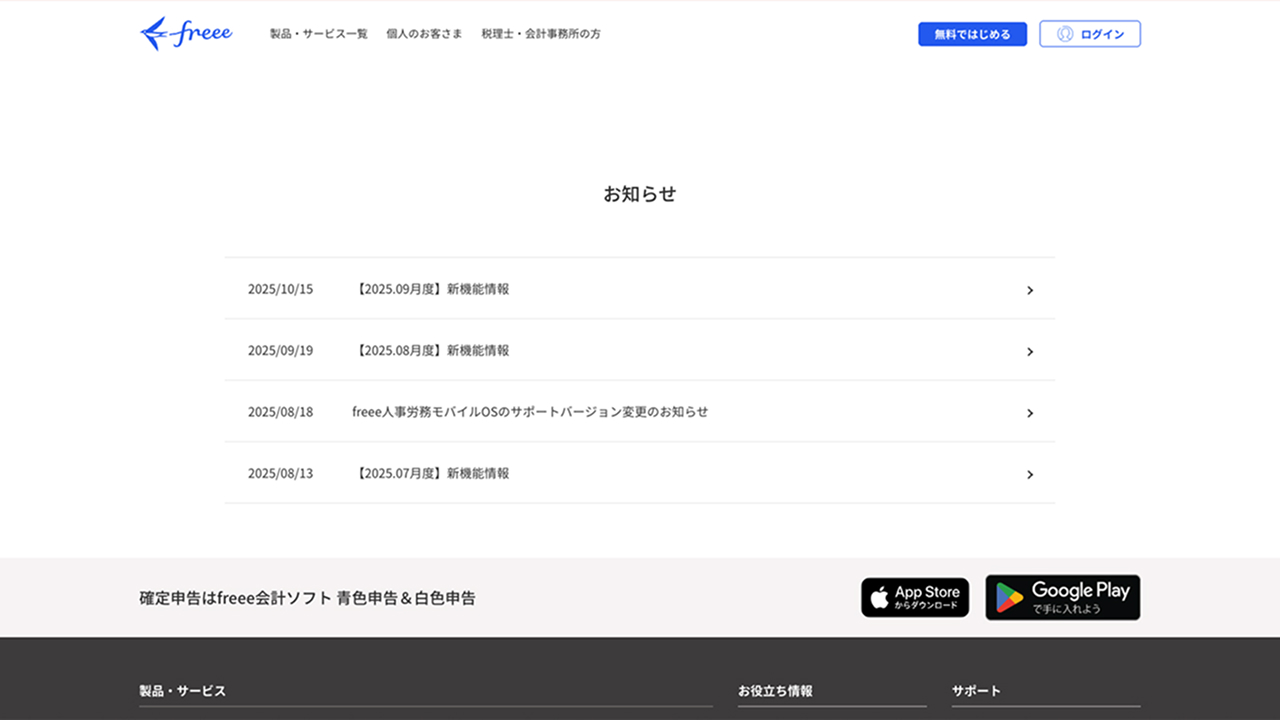
Task: Click the 確定申告はfreee会計ソフト promo text
Action: click(306, 597)
